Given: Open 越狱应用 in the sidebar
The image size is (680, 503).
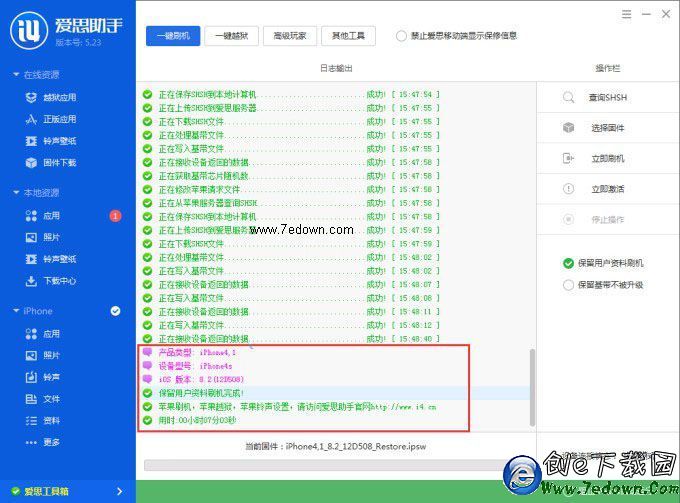Looking at the screenshot, I should [59, 98].
